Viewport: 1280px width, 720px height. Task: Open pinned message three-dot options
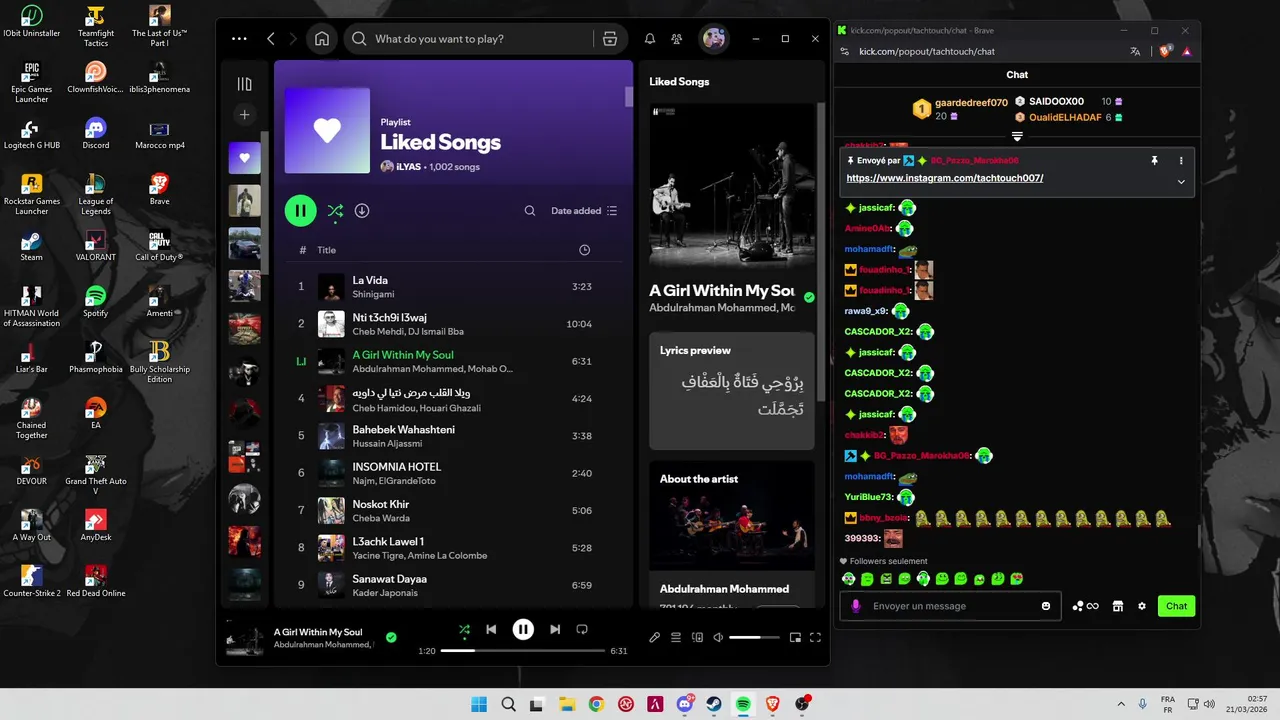tap(1181, 160)
